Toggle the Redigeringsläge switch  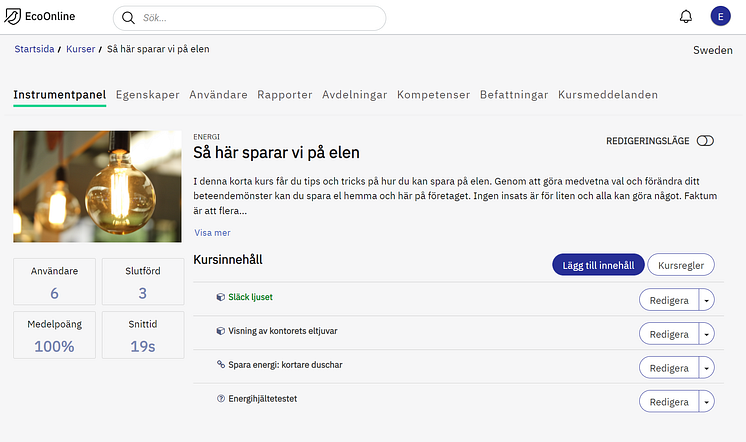(706, 141)
